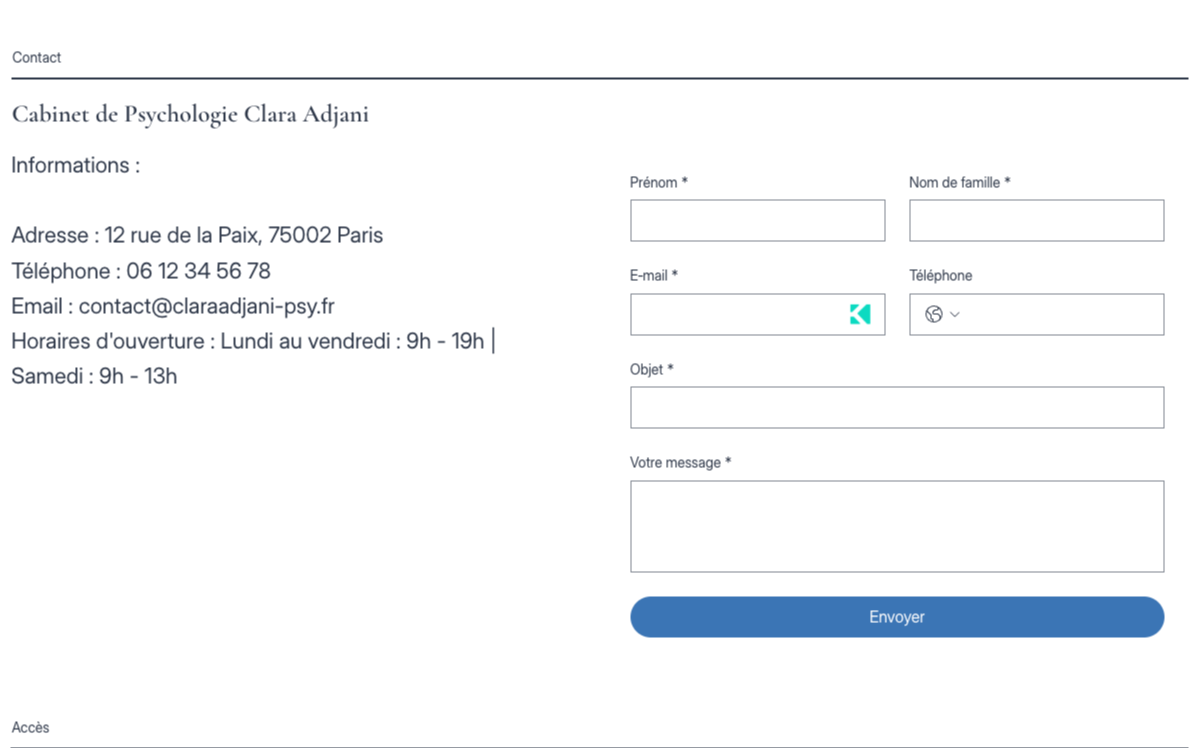Click the Samedi : 9h - 13h line
The height and width of the screenshot is (748, 1200).
pyautogui.click(x=94, y=377)
